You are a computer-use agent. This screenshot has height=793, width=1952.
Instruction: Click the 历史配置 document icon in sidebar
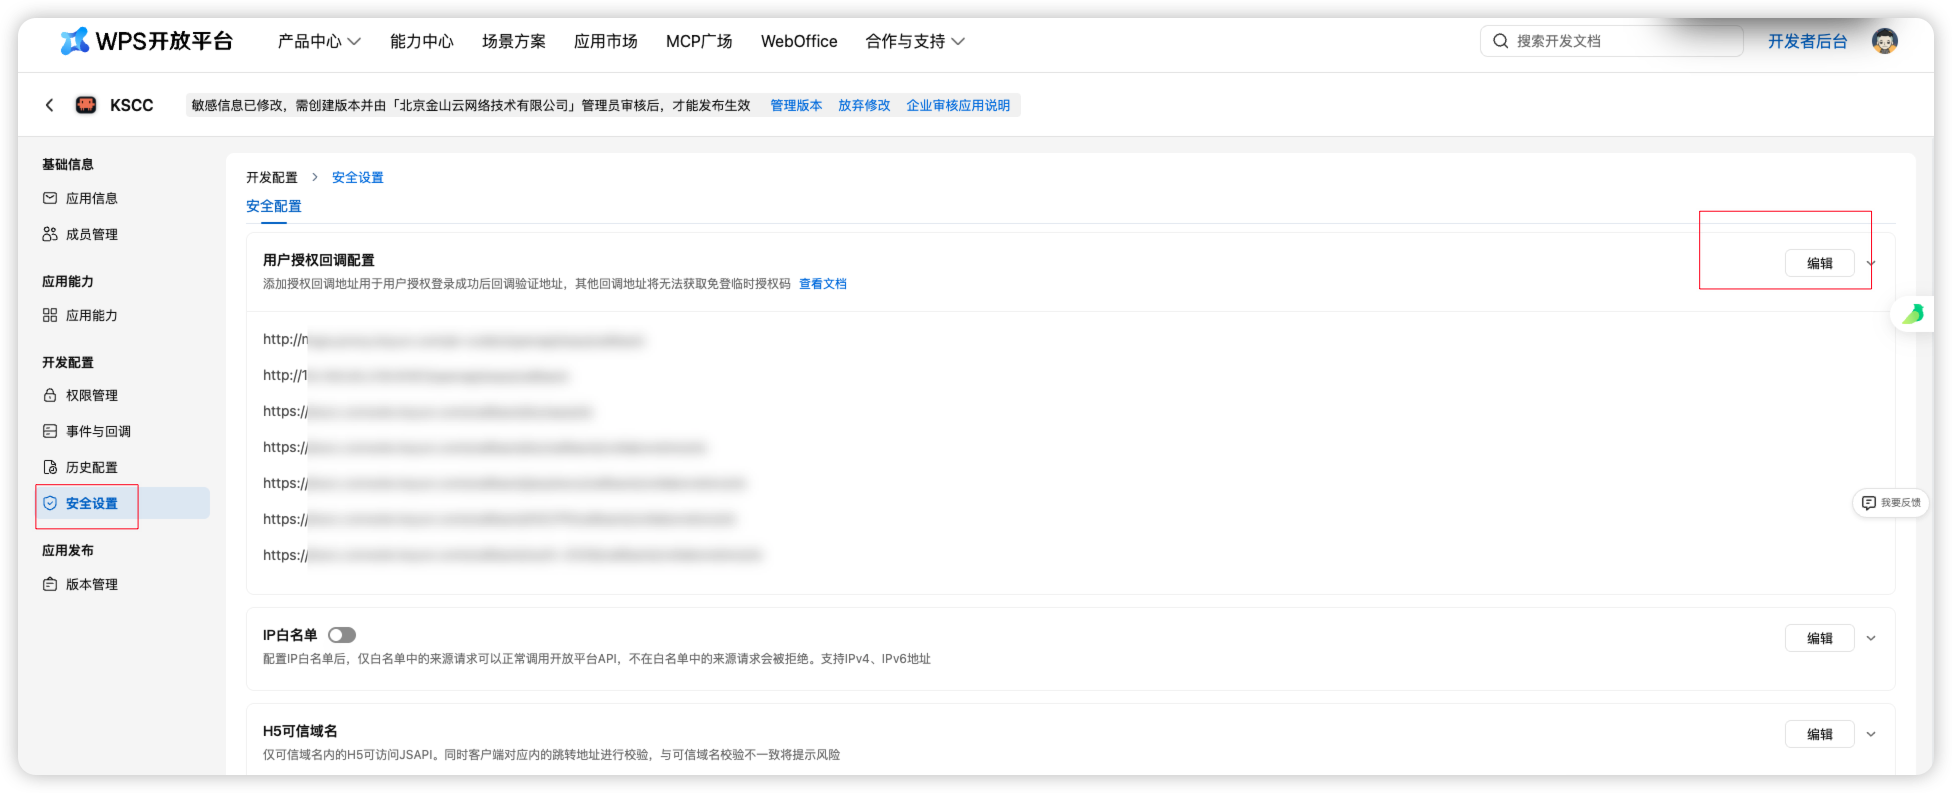click(50, 467)
